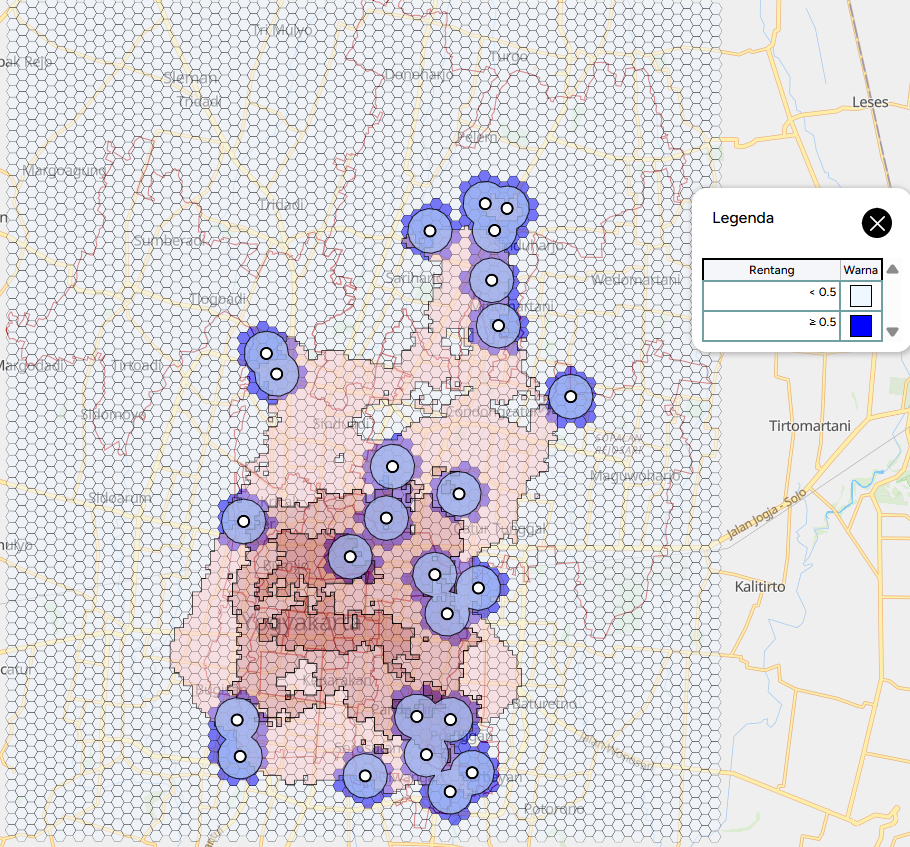Click the legend scroll up arrow
The image size is (910, 847).
click(893, 269)
